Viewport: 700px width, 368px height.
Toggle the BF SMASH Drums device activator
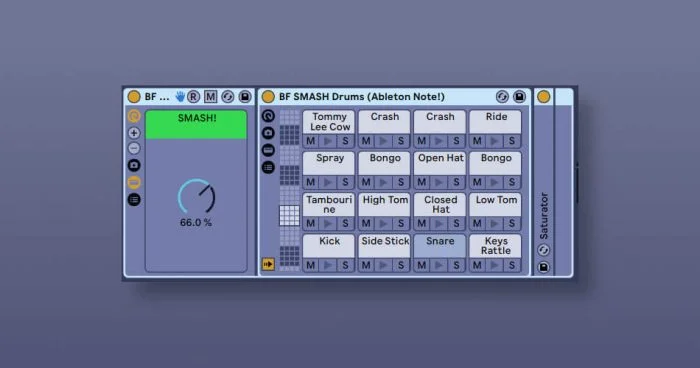point(268,96)
